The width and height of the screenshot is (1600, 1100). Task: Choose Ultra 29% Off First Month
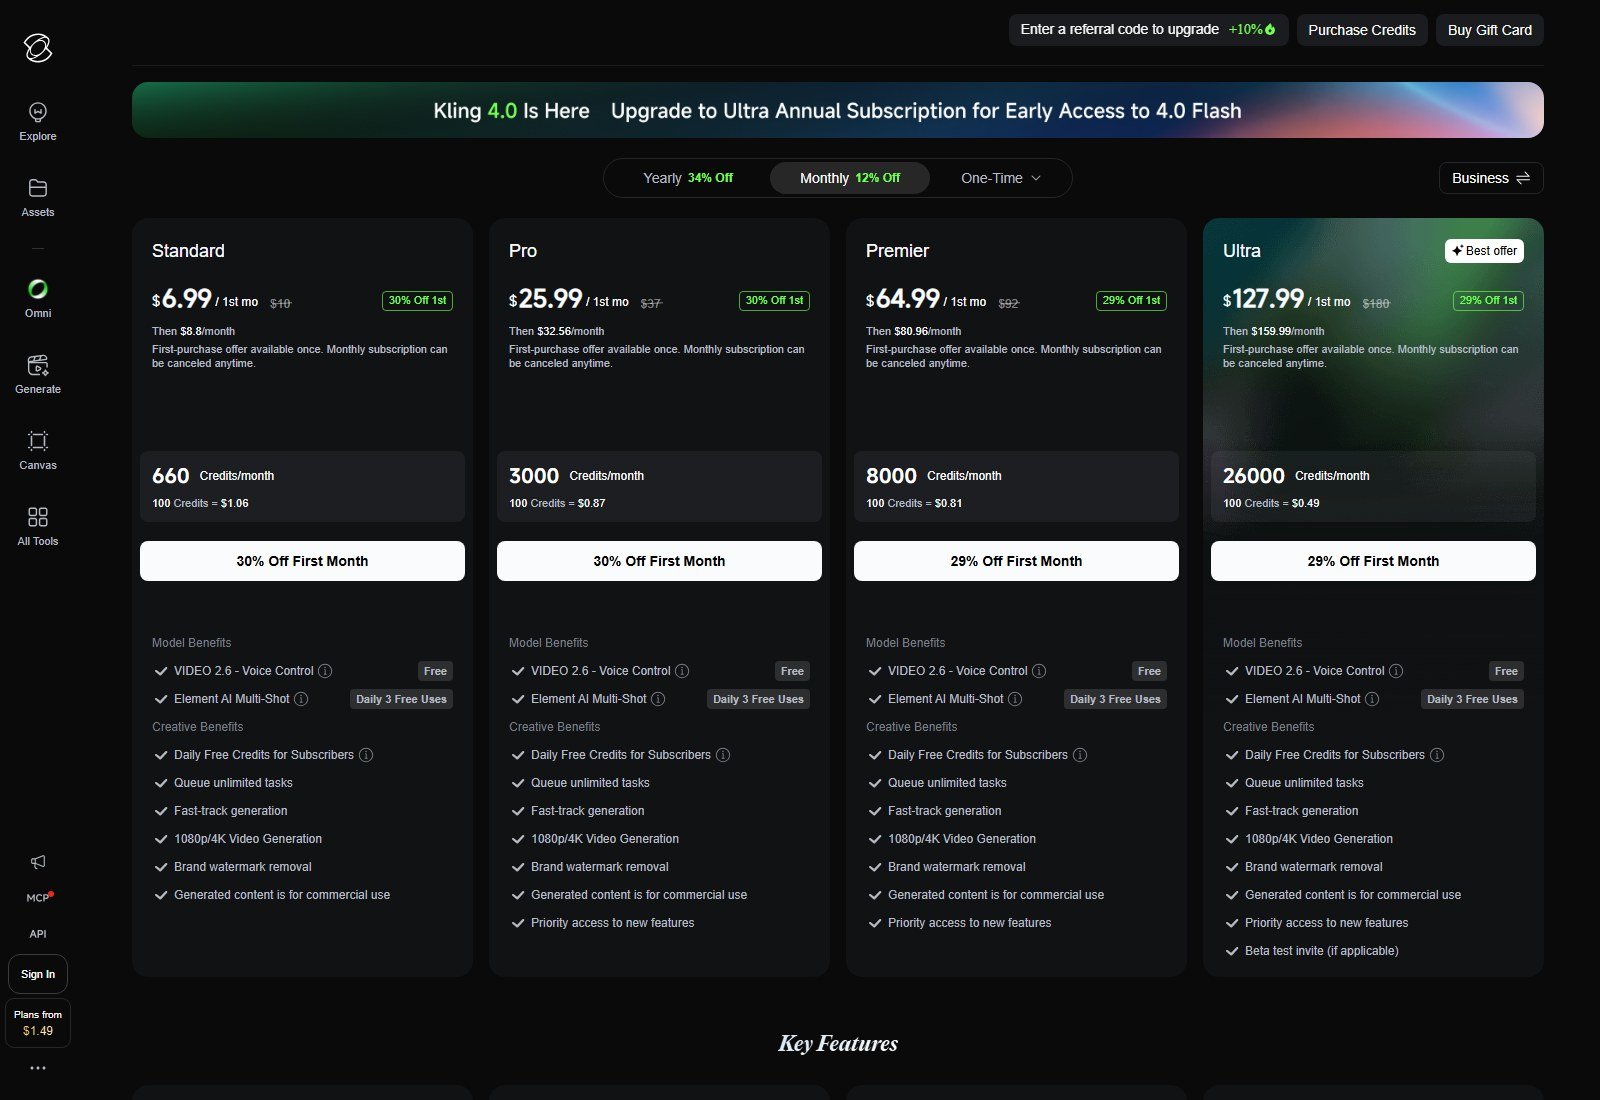[x=1373, y=561]
